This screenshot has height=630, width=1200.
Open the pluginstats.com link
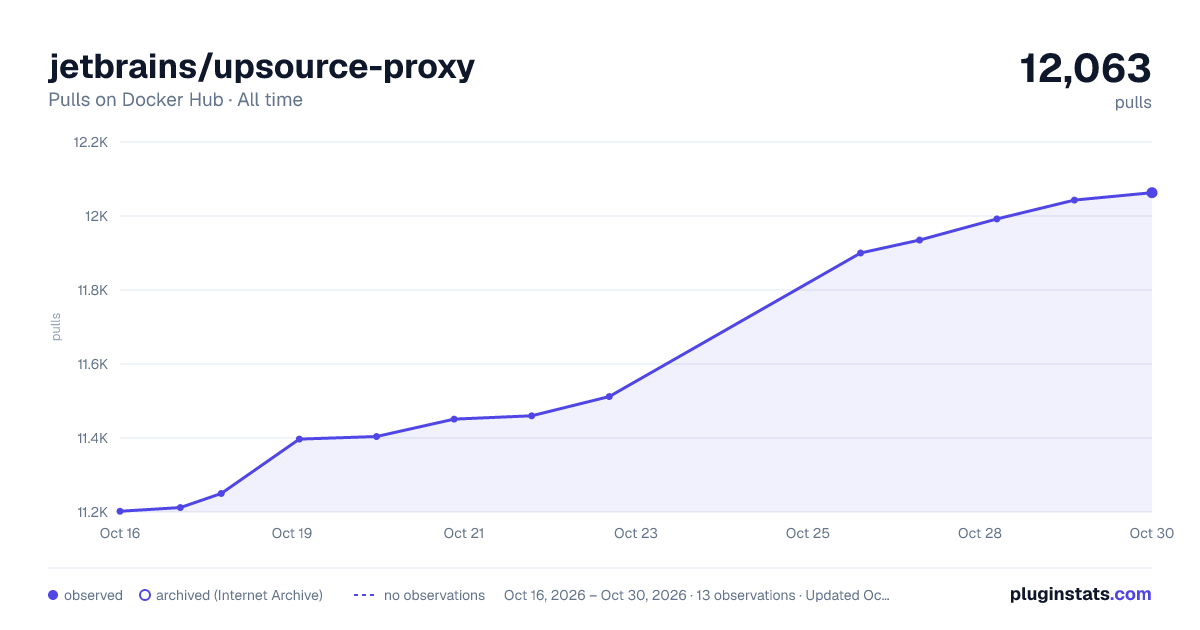tap(1080, 594)
